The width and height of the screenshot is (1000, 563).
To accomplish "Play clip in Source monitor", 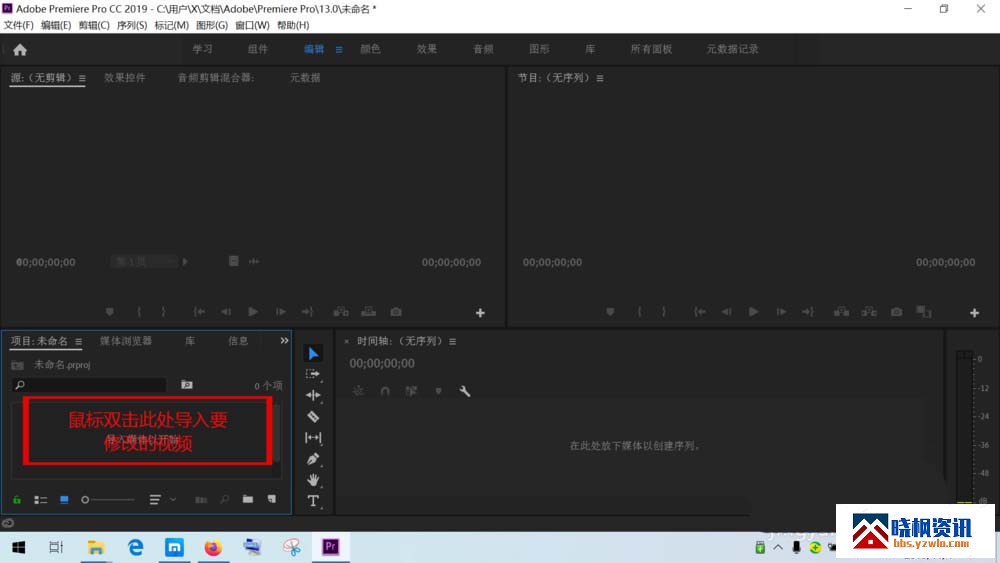I will [253, 312].
